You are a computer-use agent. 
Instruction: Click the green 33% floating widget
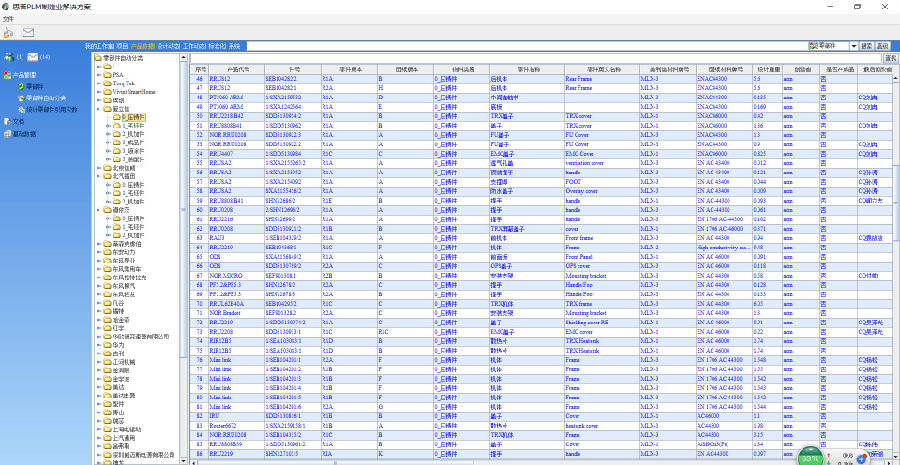(810, 456)
